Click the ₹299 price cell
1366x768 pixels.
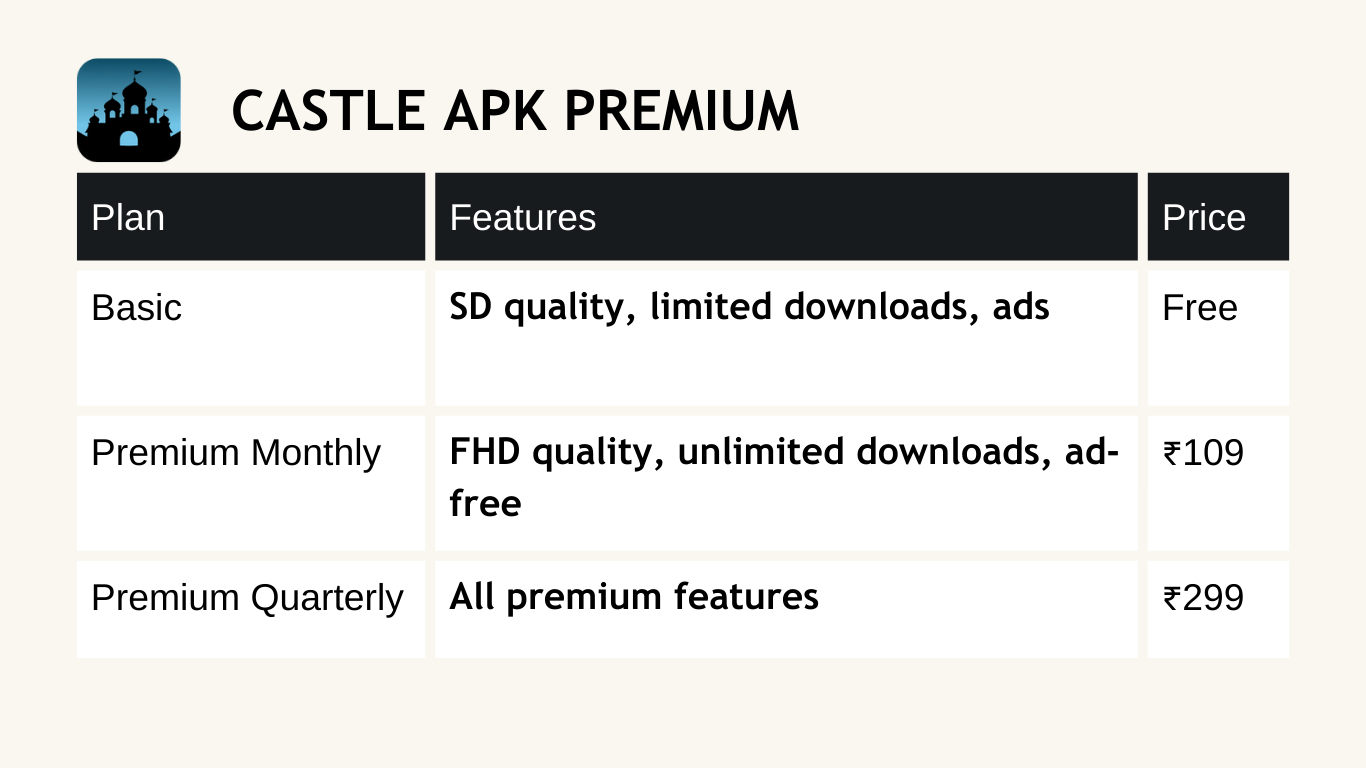1218,609
